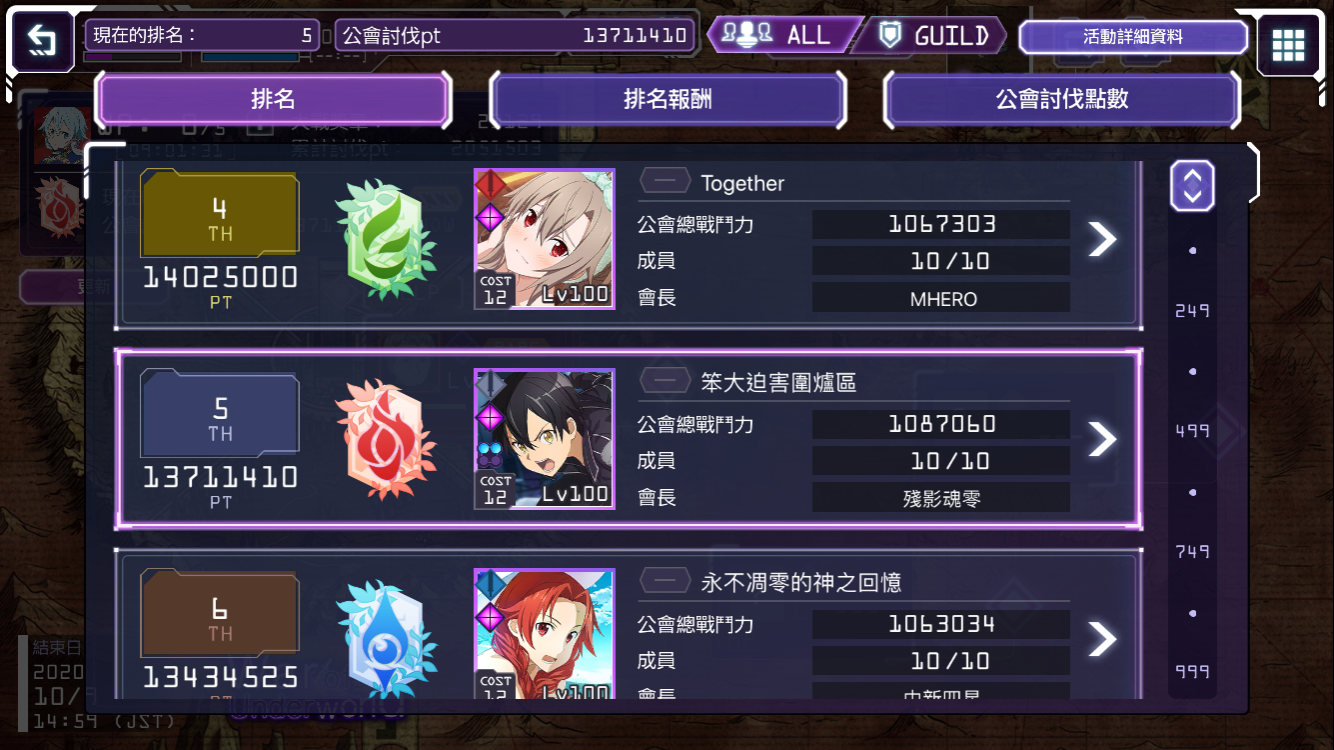1334x750 pixels.
Task: Toggle ranking filter to ALL
Action: pyautogui.click(x=784, y=36)
